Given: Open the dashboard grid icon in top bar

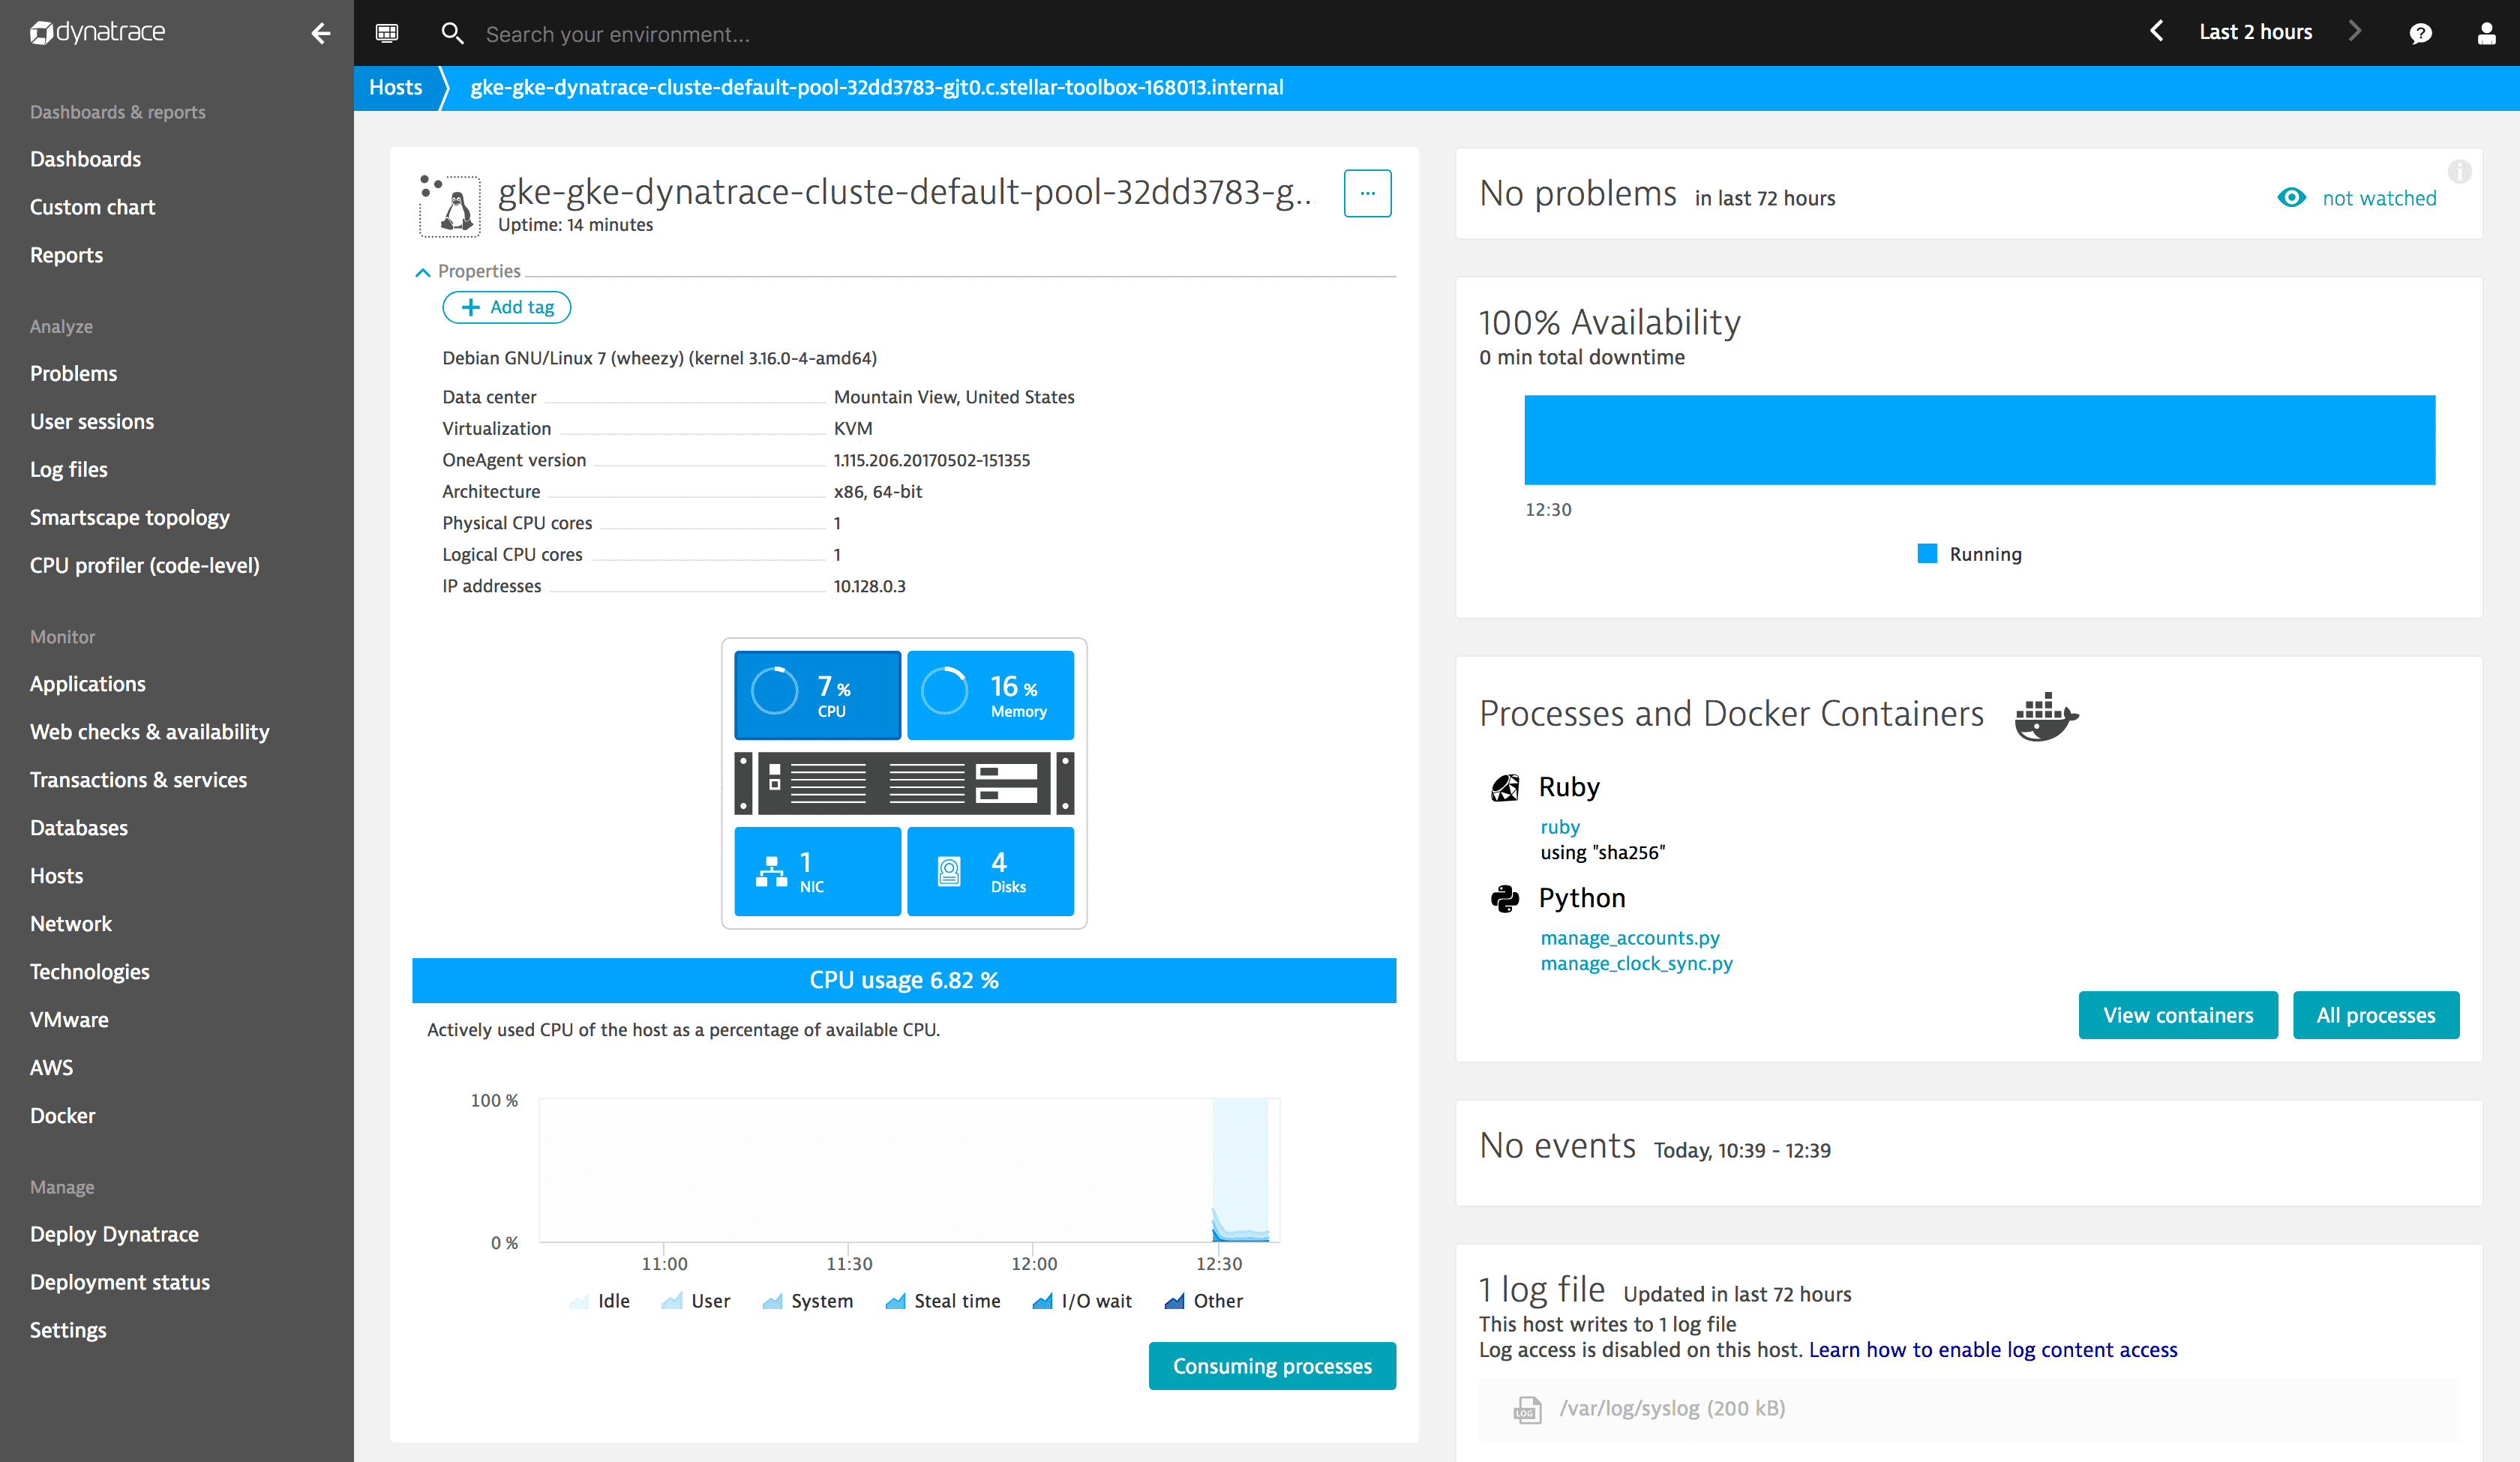Looking at the screenshot, I should coord(387,33).
